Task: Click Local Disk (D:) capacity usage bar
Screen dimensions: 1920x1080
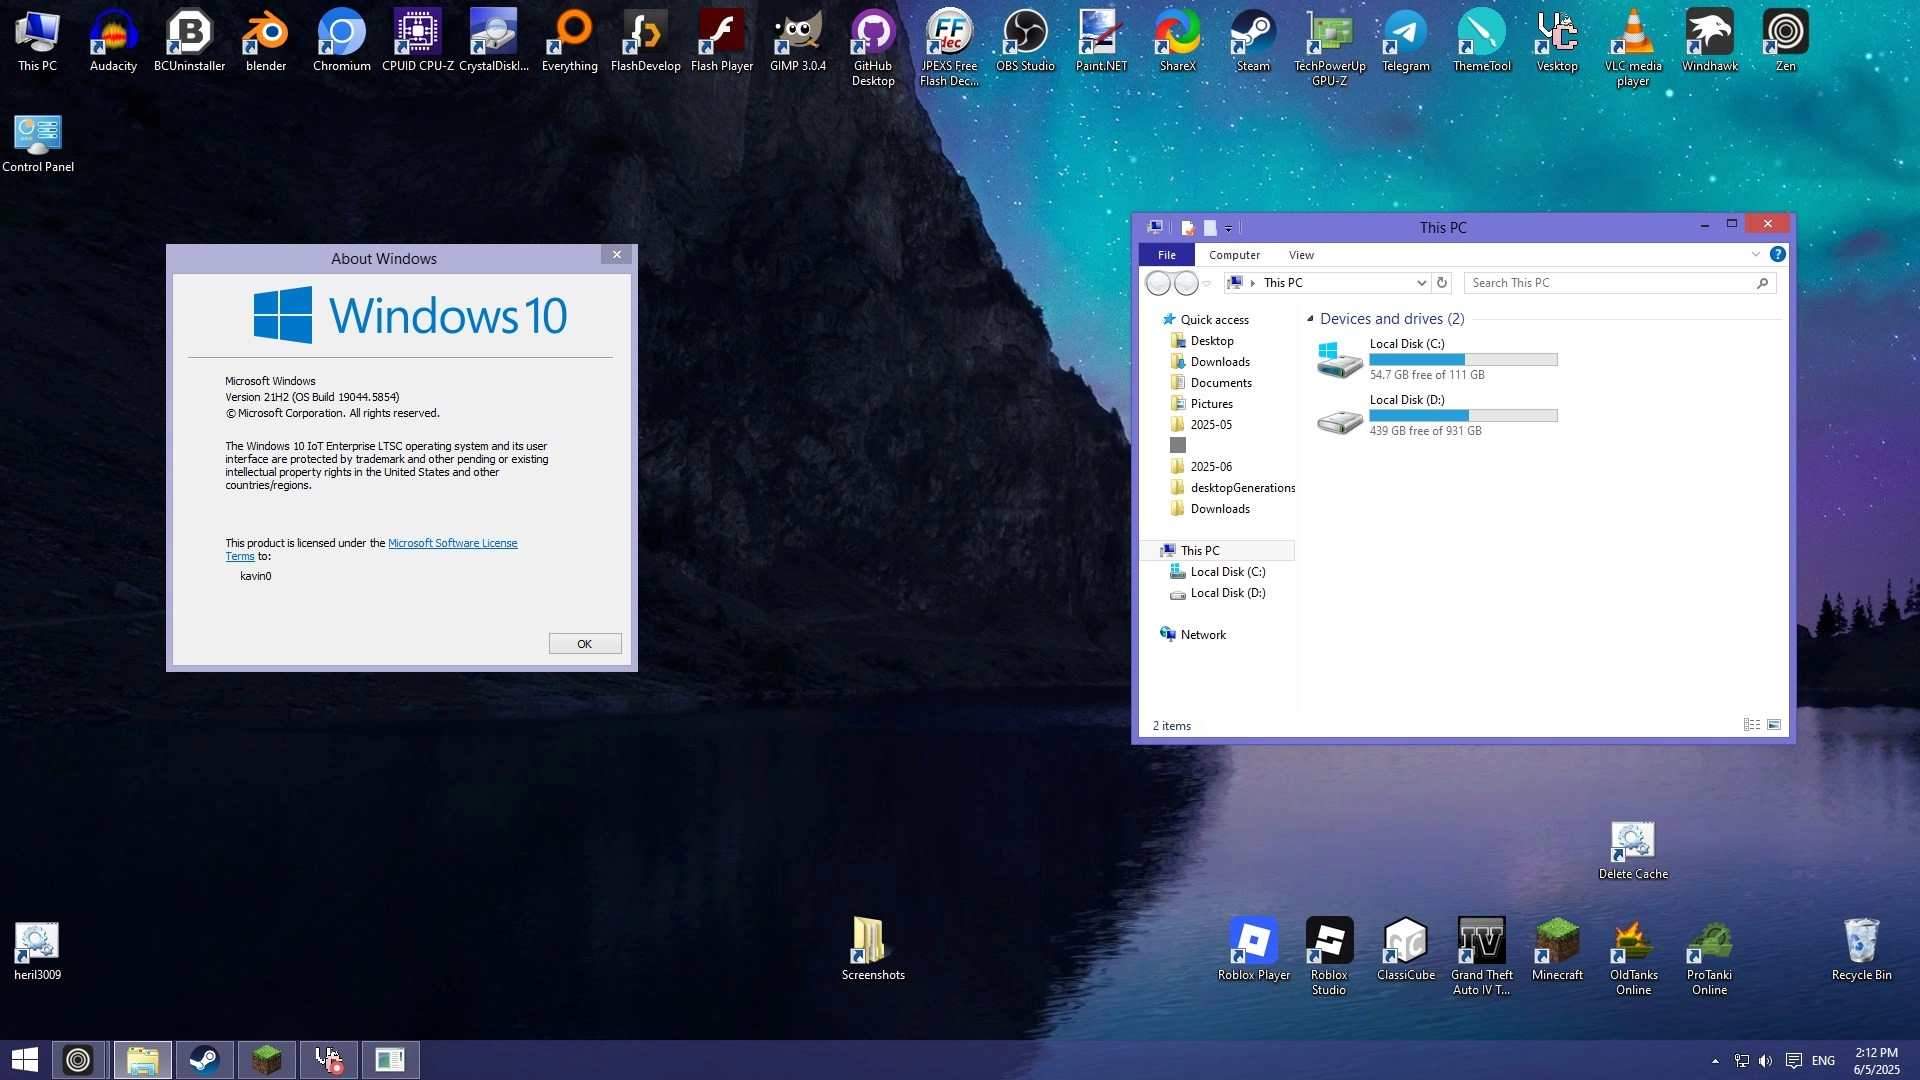Action: point(1463,416)
